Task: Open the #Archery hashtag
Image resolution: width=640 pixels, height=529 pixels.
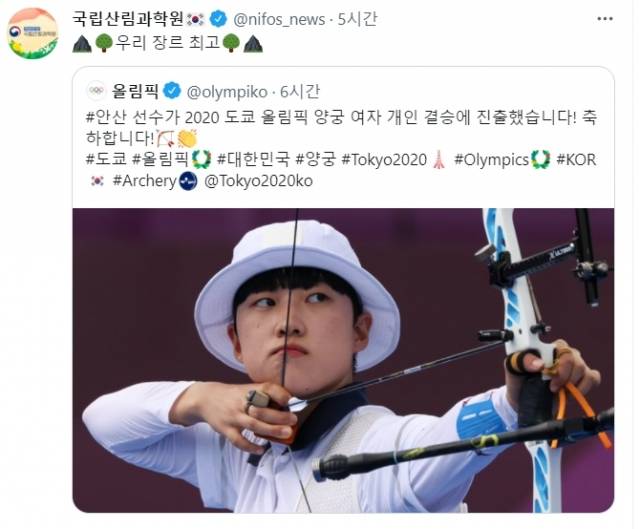Action: click(144, 181)
